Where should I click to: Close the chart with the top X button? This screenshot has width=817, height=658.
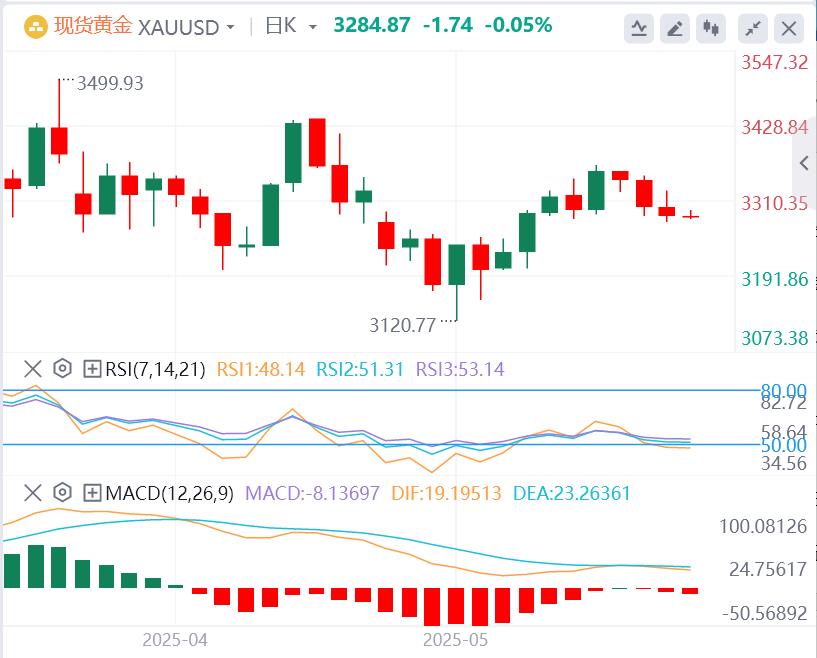coord(790,28)
